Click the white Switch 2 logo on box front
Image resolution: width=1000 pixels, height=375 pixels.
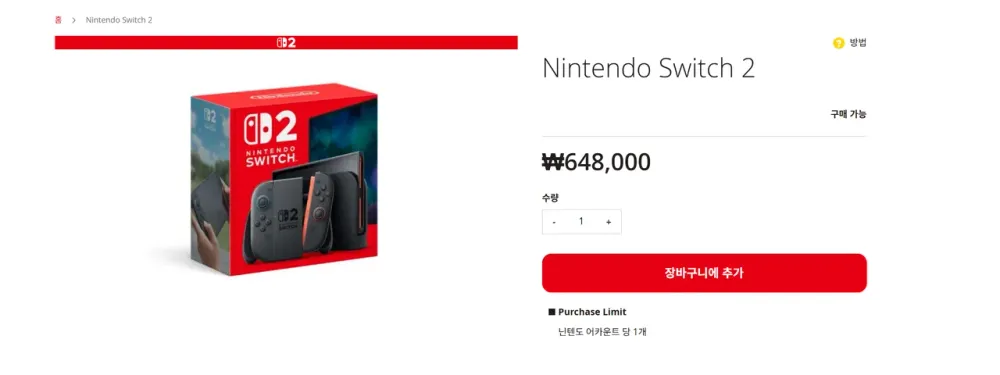[271, 129]
